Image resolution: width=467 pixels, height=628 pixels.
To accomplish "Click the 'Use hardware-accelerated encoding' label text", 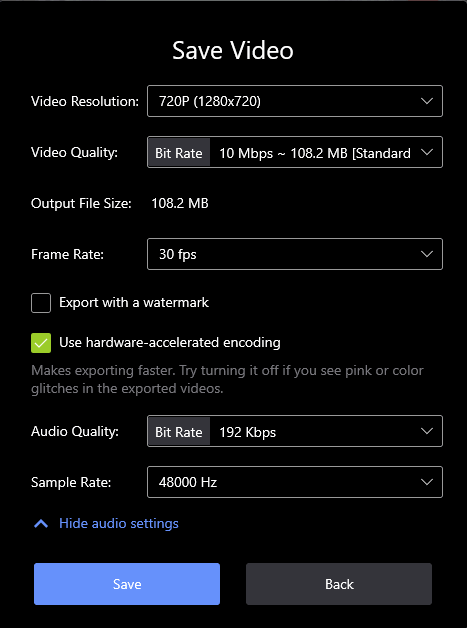I will tap(170, 342).
